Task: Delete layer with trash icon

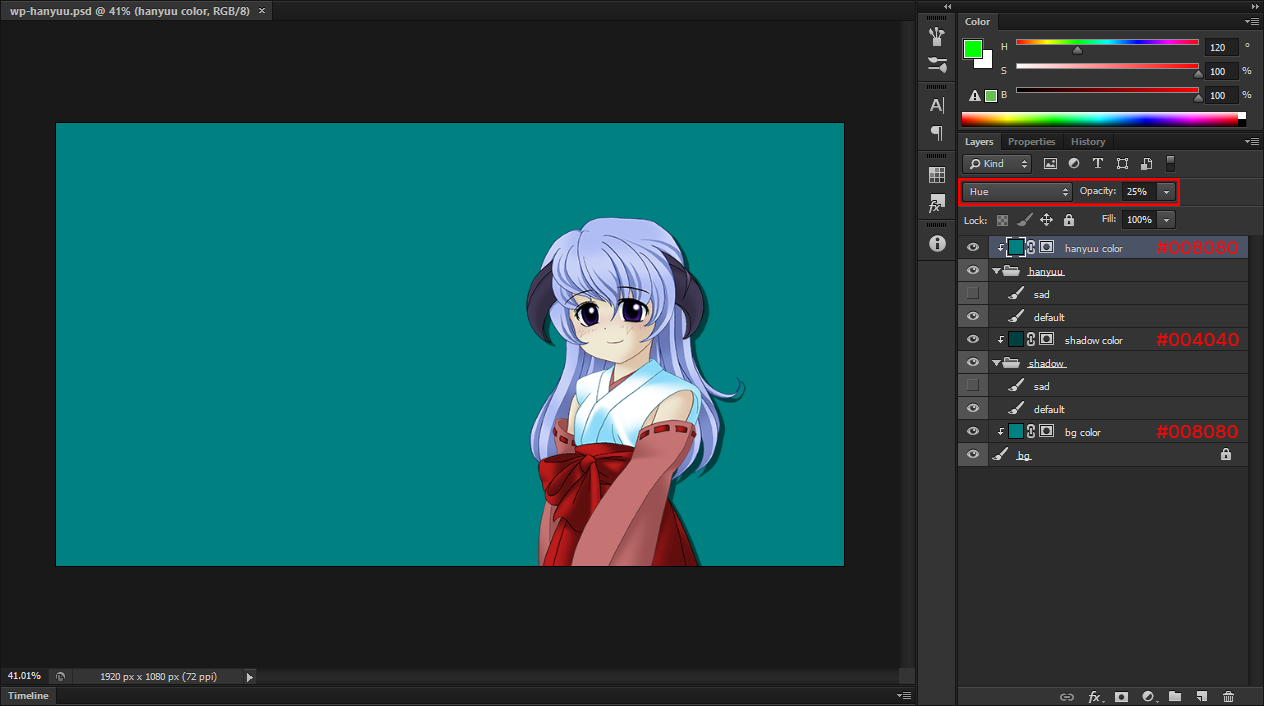Action: pos(1228,696)
